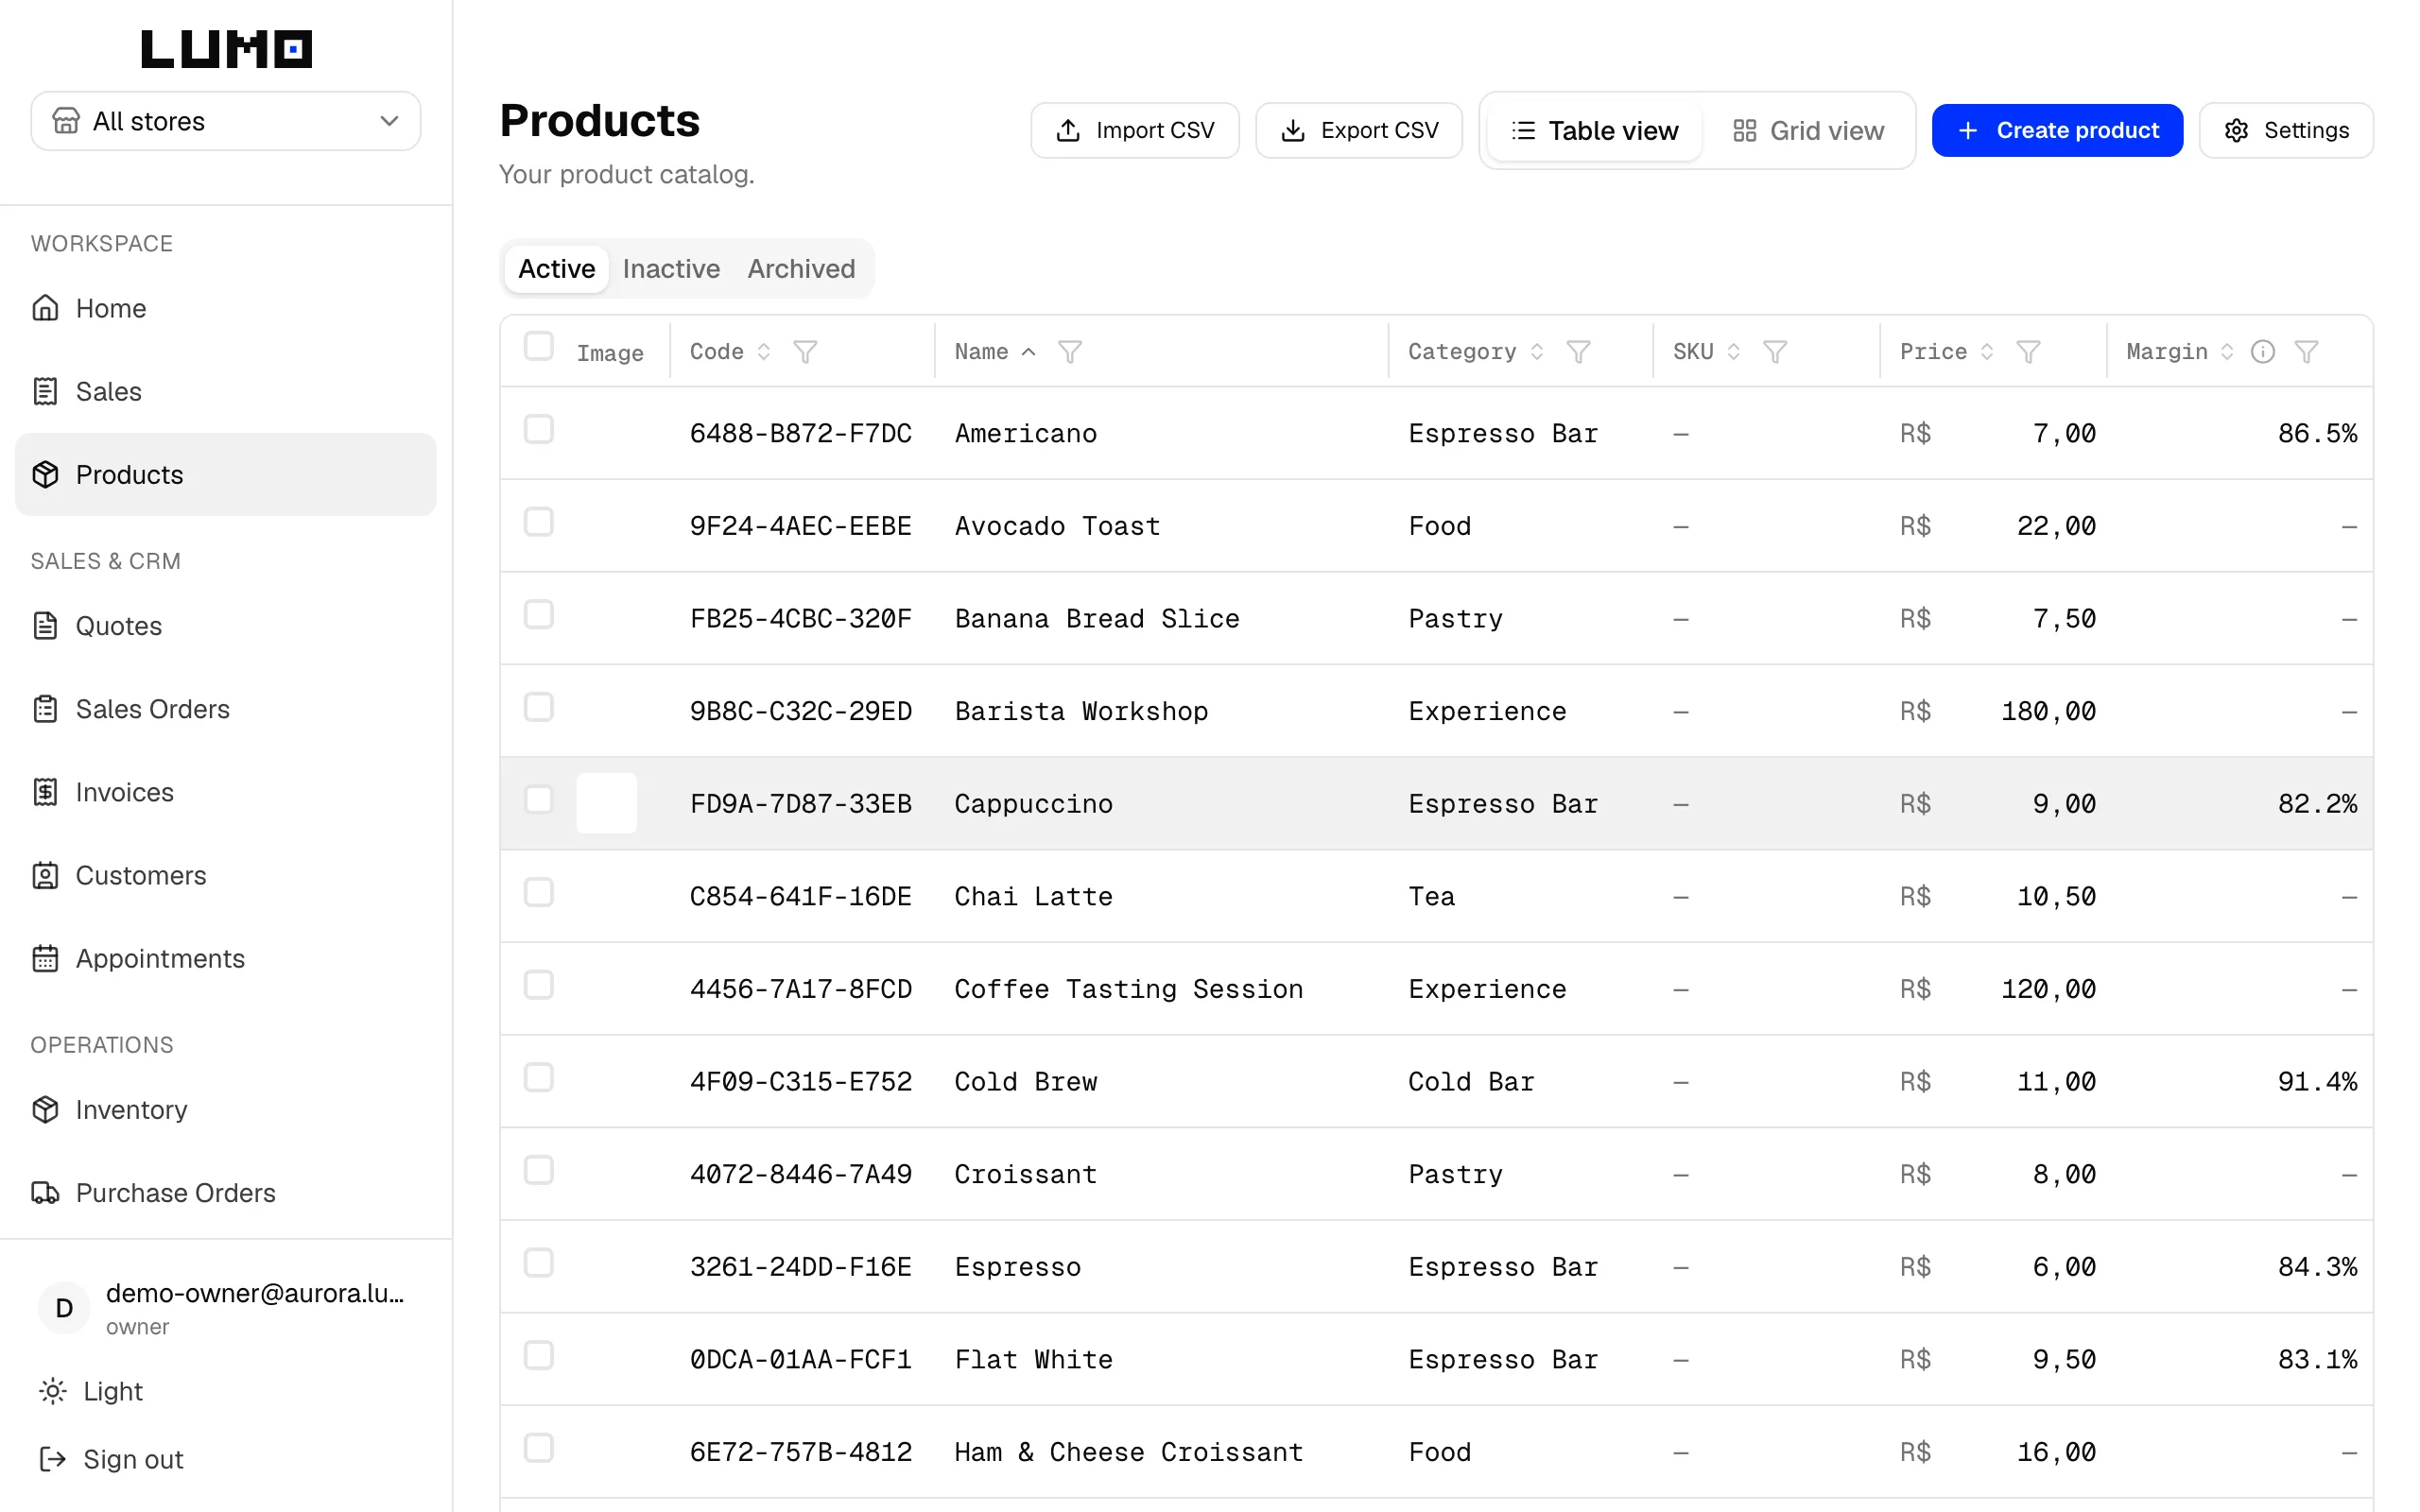
Task: Open the Name column filter funnel
Action: coord(1070,352)
